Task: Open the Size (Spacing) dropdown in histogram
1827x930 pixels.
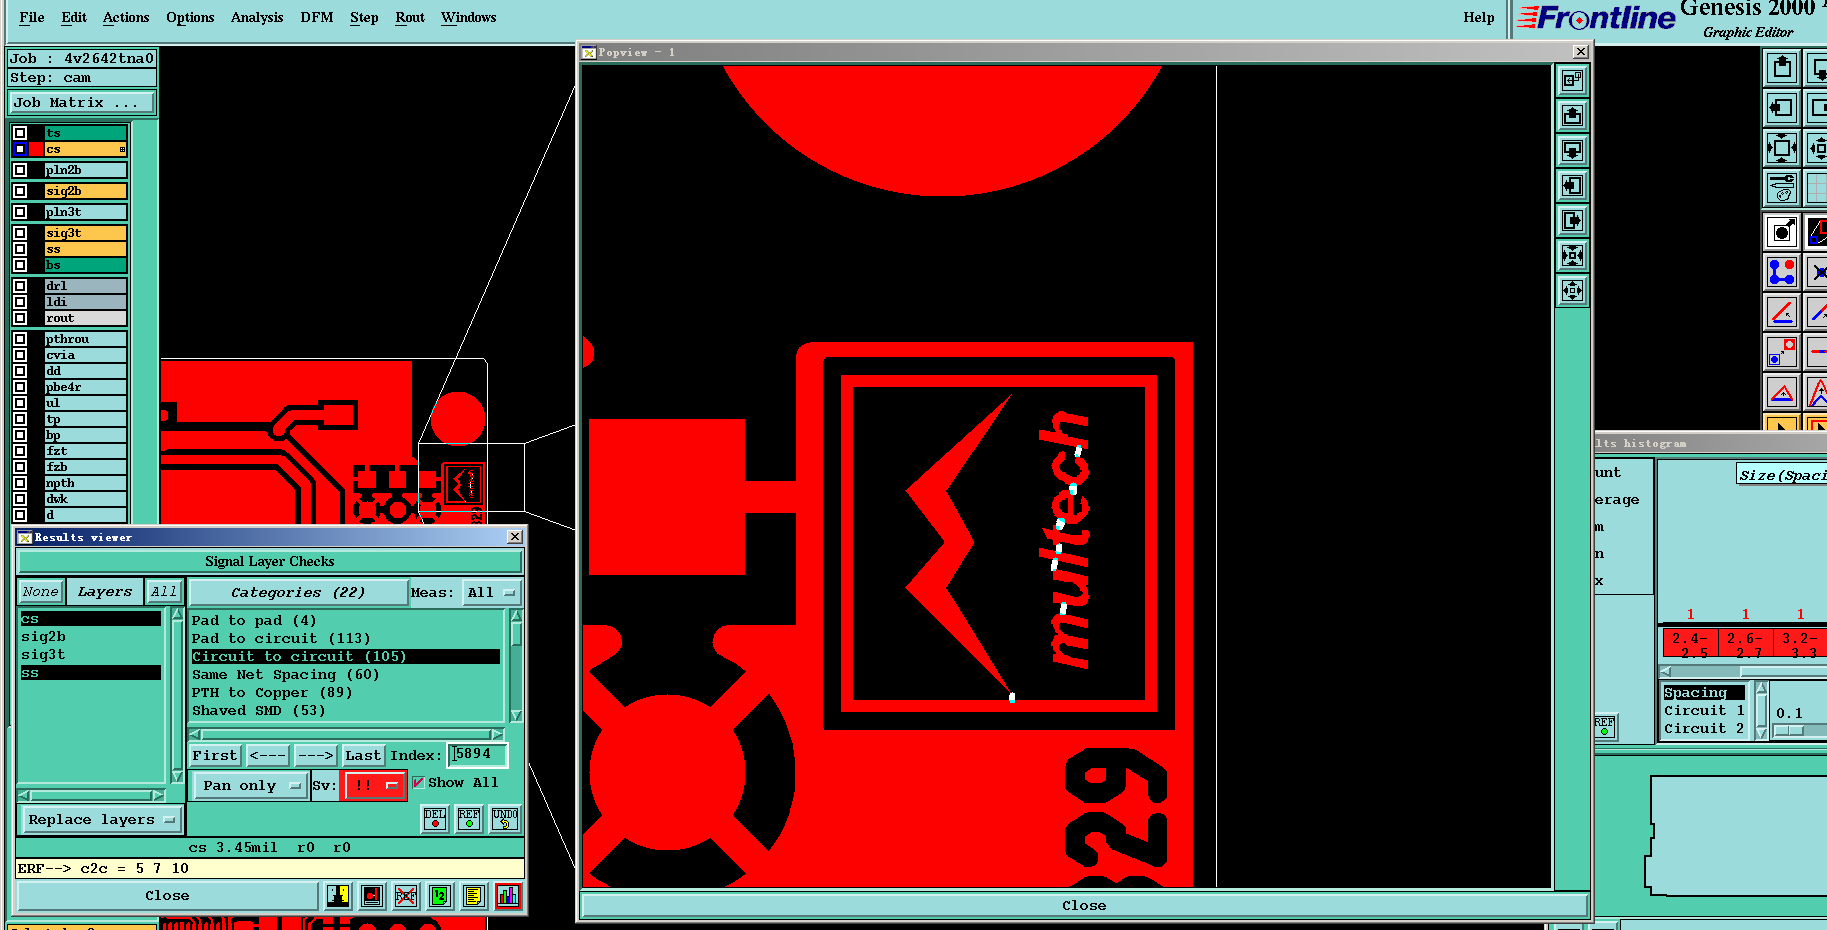Action: coord(1781,475)
